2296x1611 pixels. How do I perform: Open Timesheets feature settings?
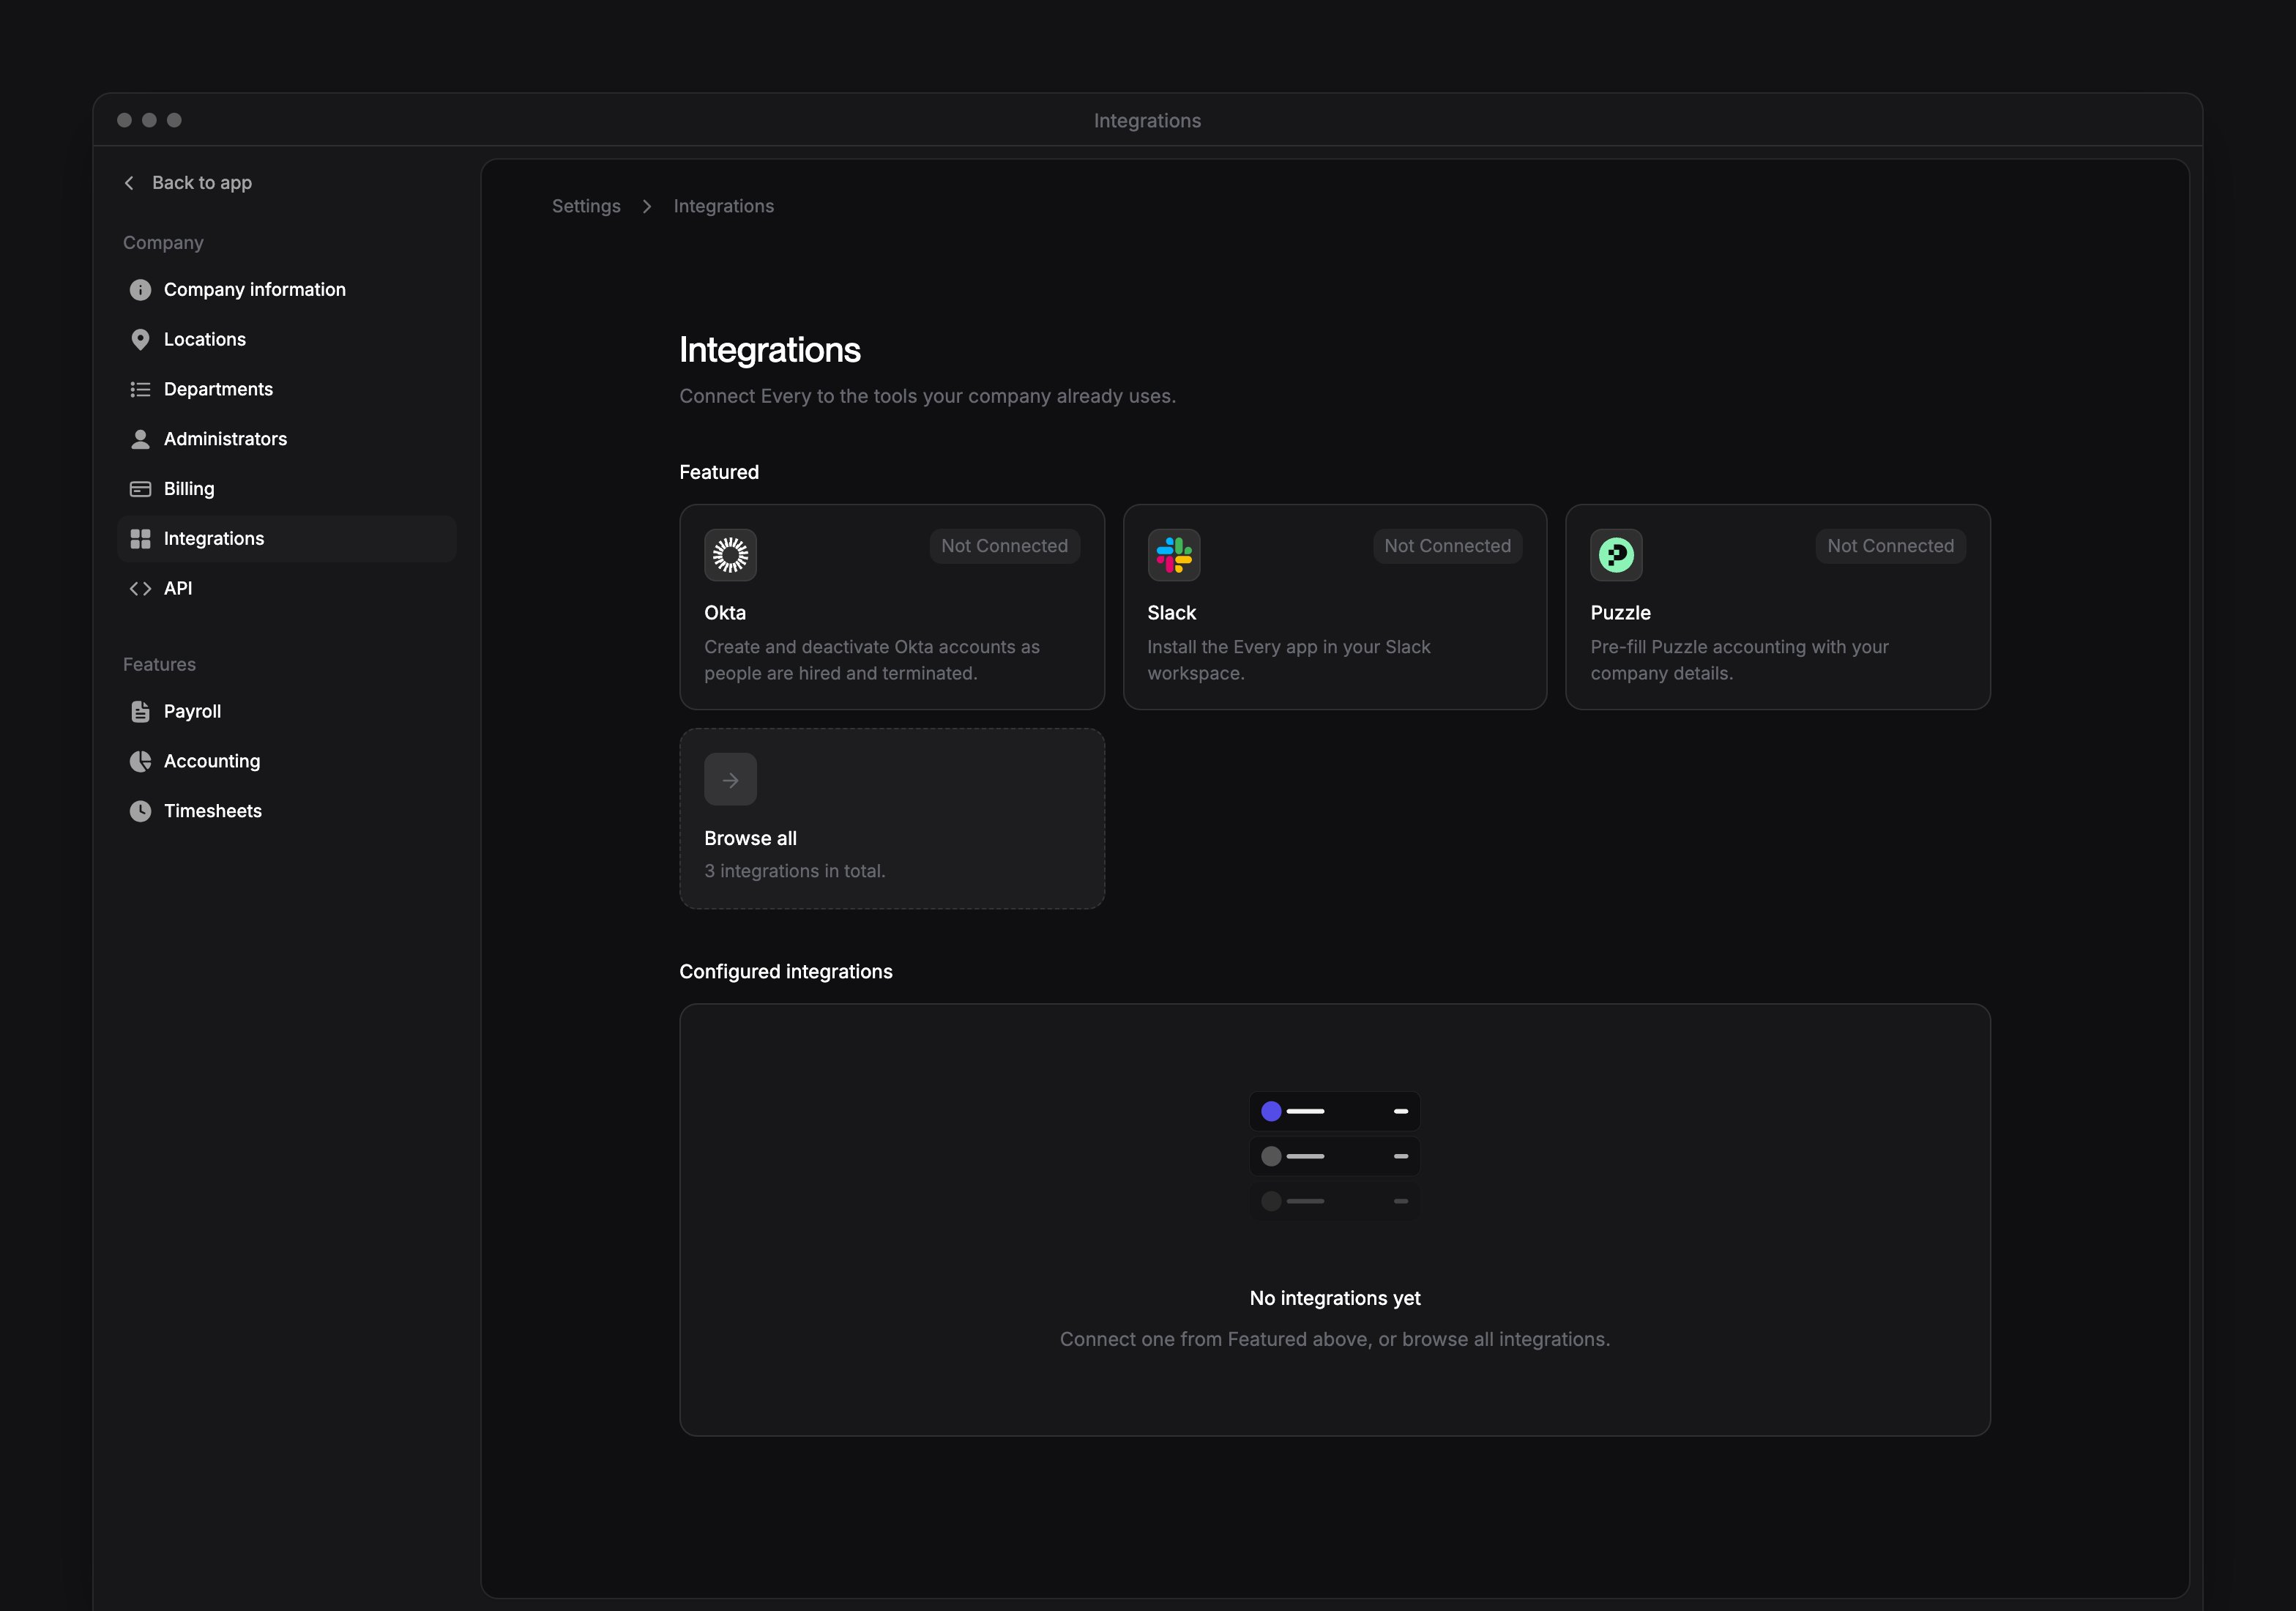pos(286,811)
